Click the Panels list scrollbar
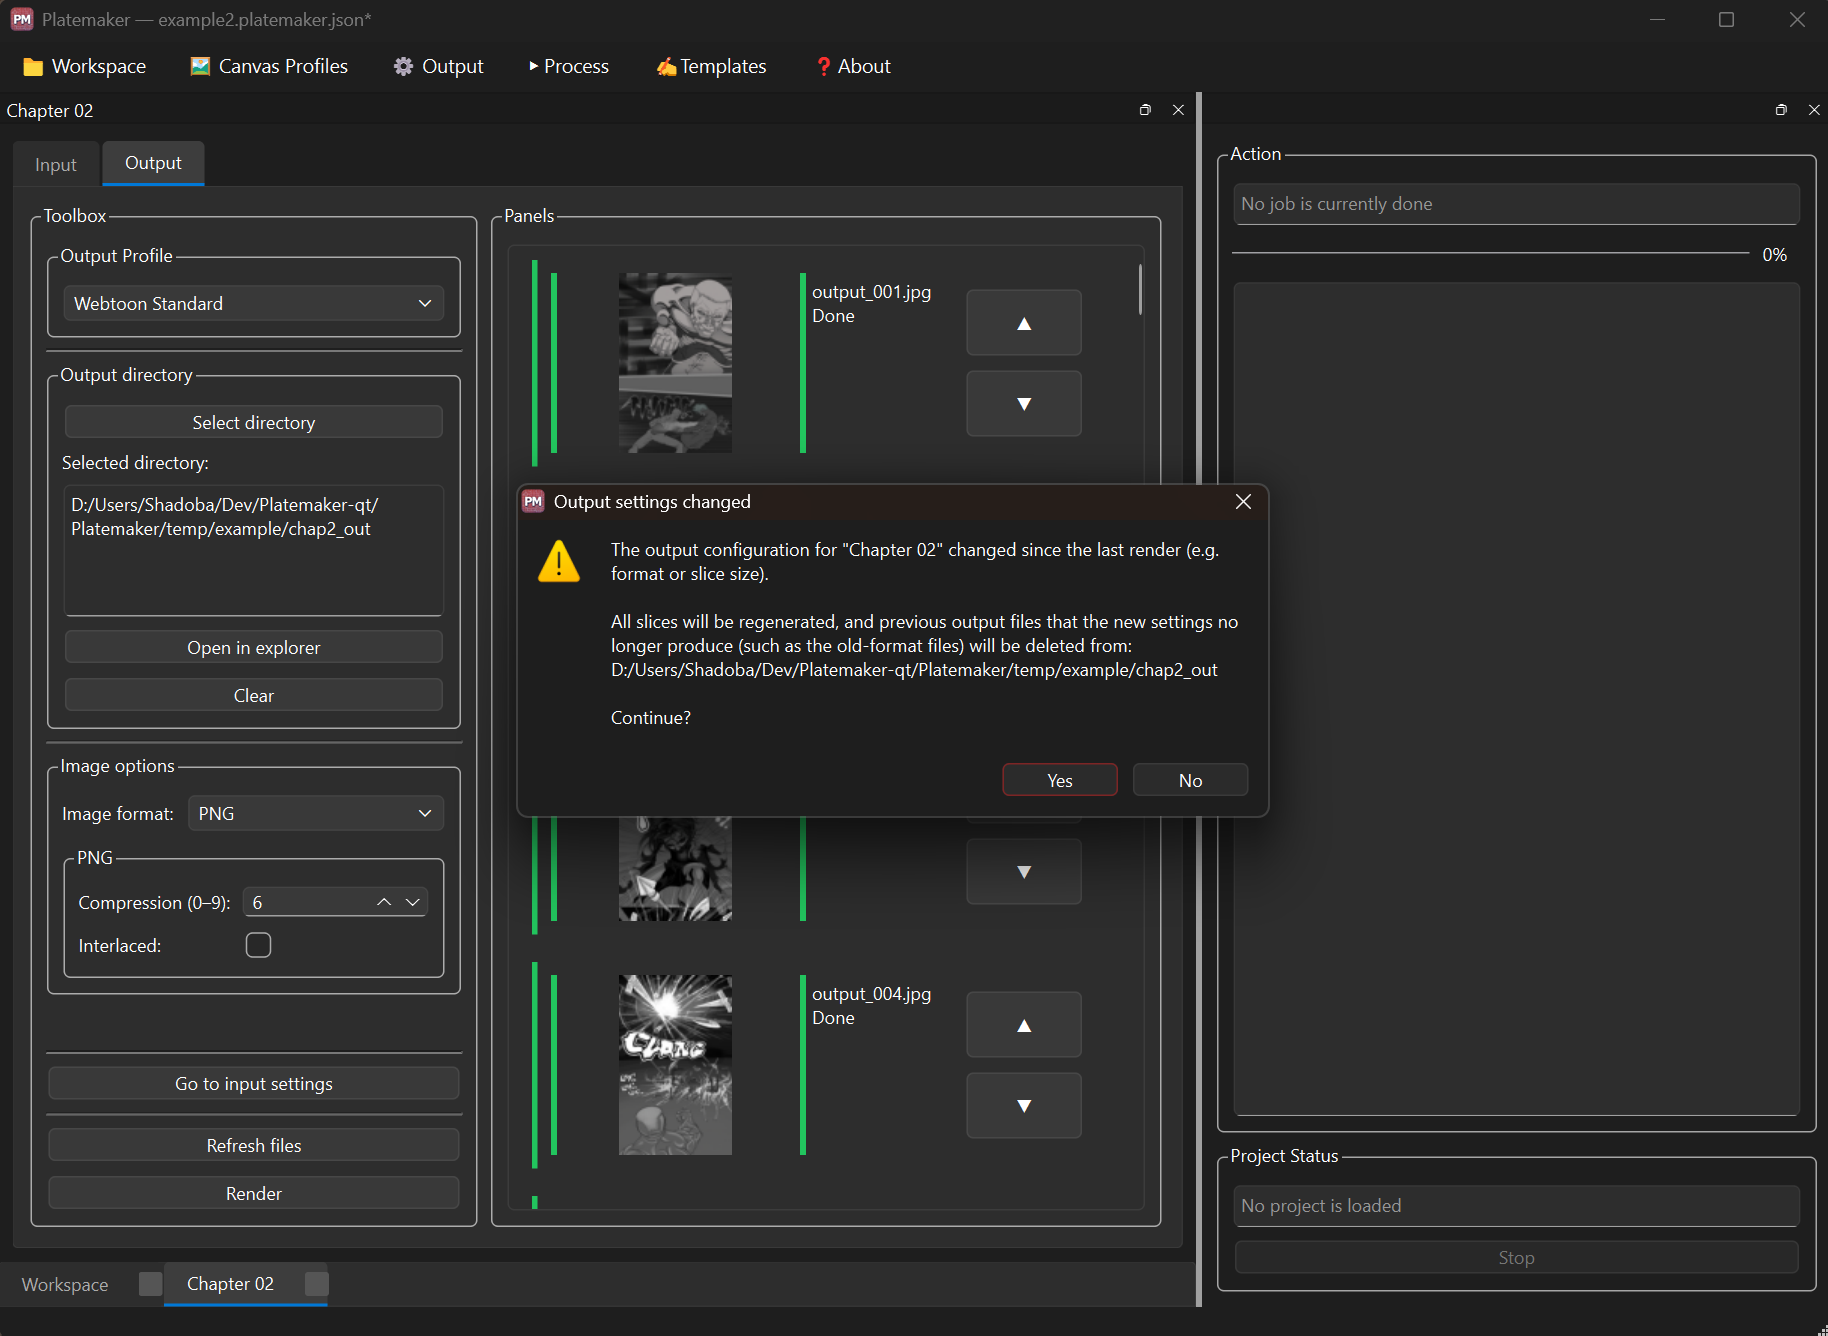 (1140, 290)
